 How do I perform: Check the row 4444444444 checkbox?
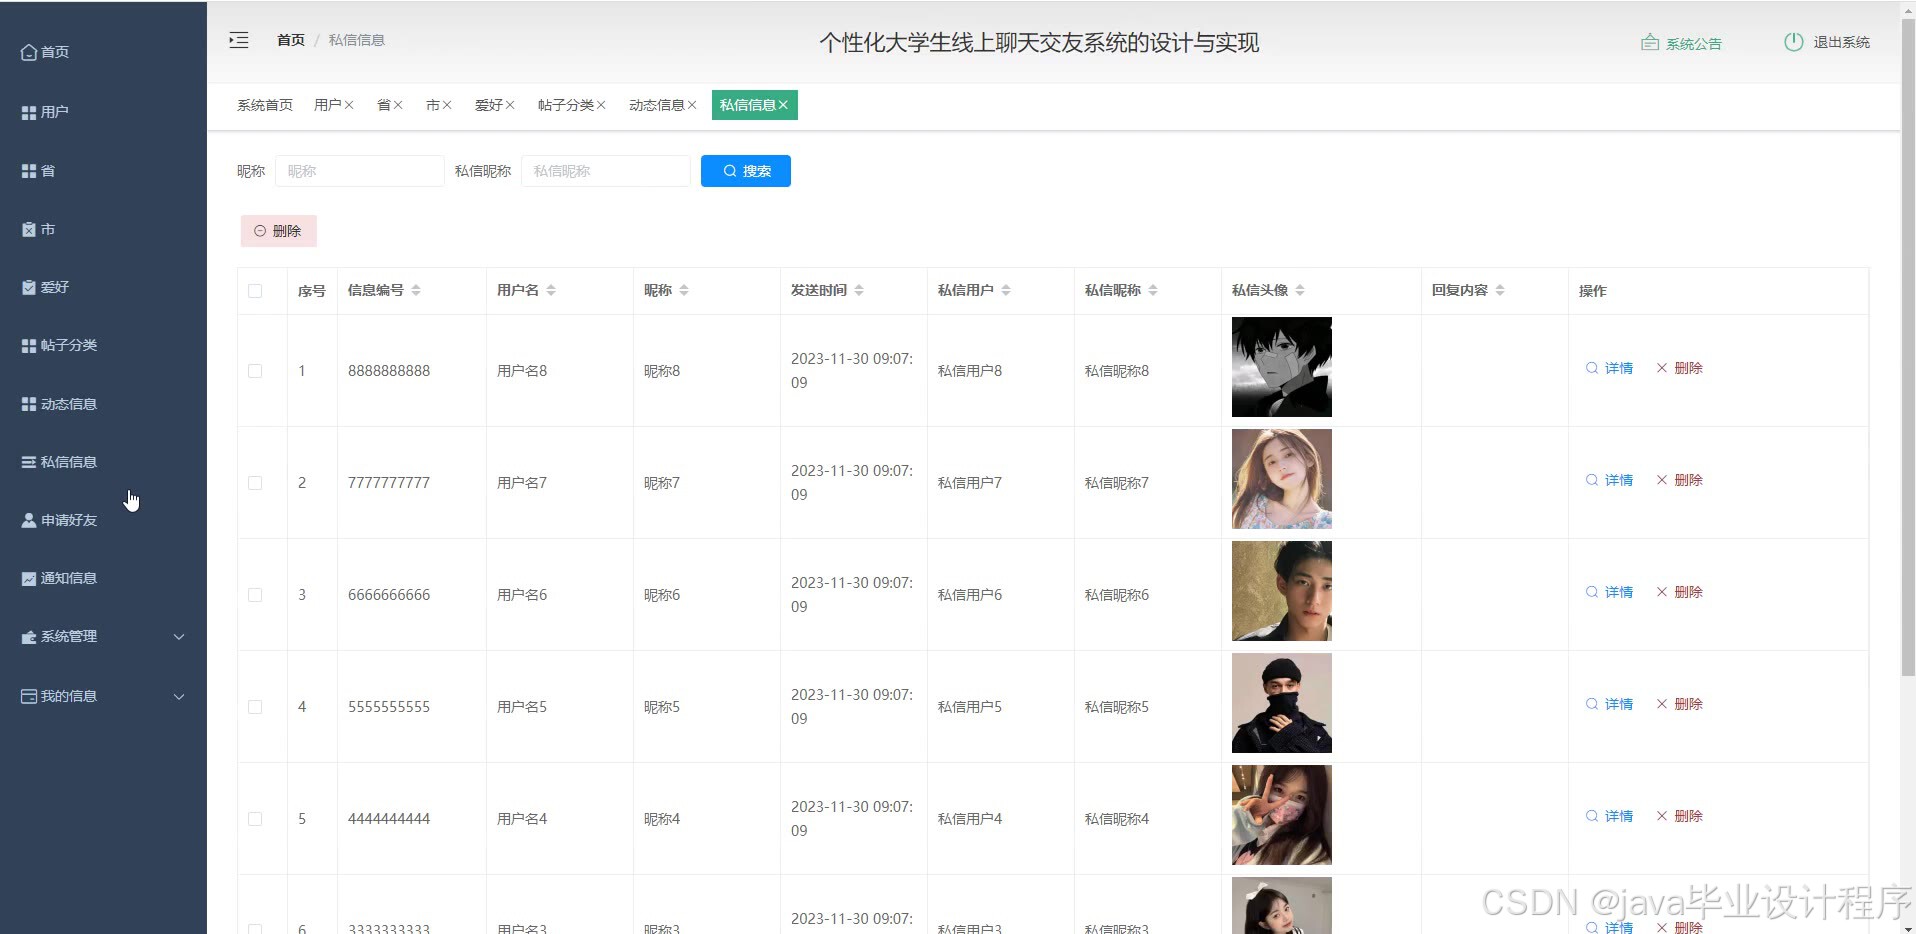(x=255, y=819)
